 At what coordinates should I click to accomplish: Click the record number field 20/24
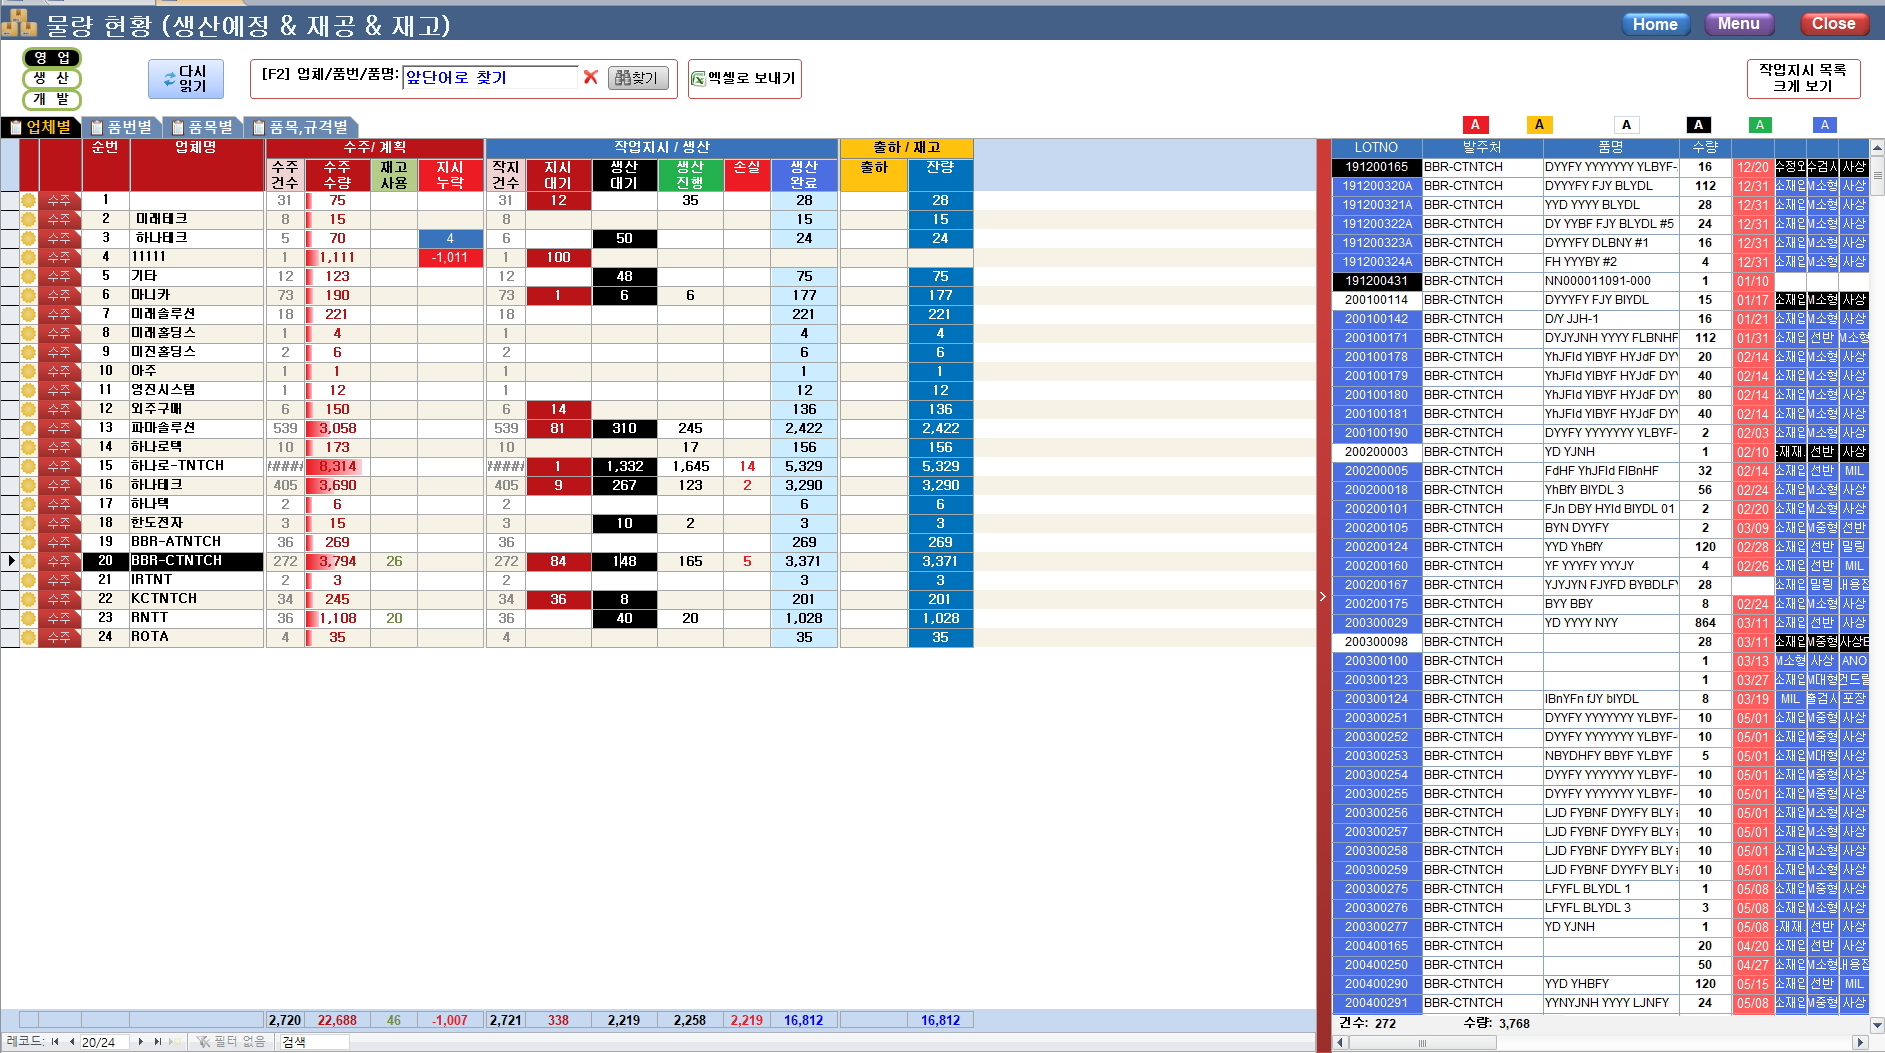(105, 1042)
